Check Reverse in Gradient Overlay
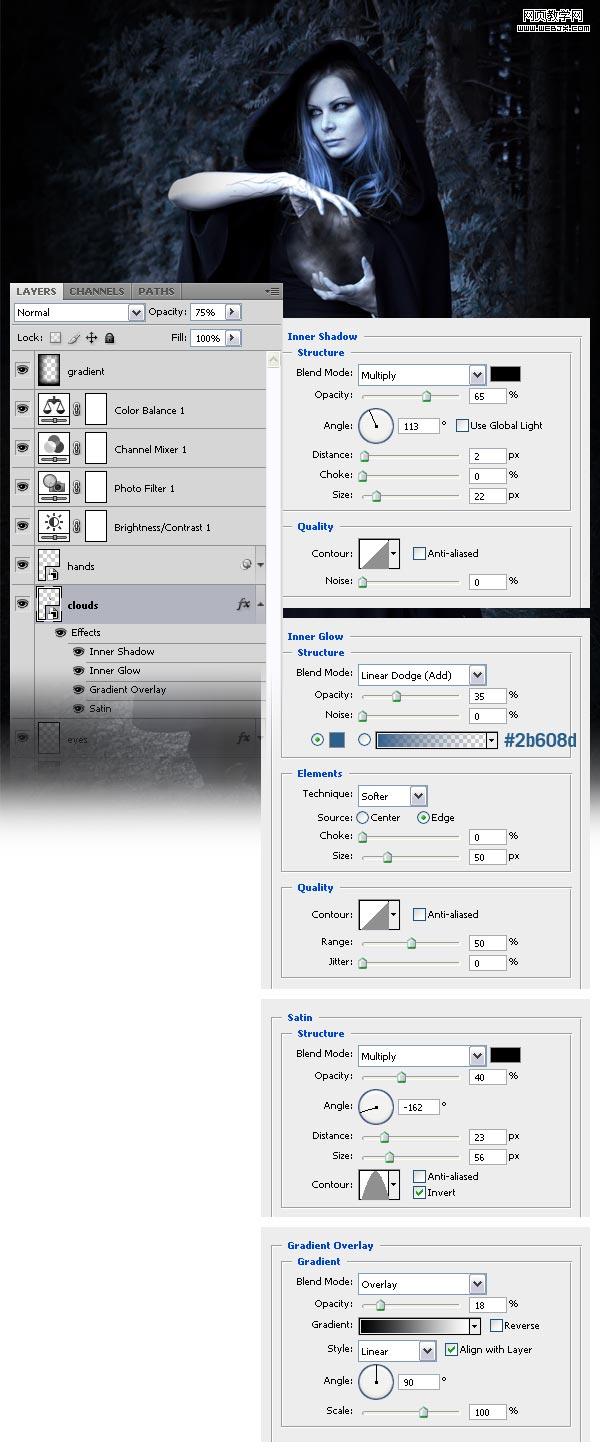 [x=496, y=1325]
